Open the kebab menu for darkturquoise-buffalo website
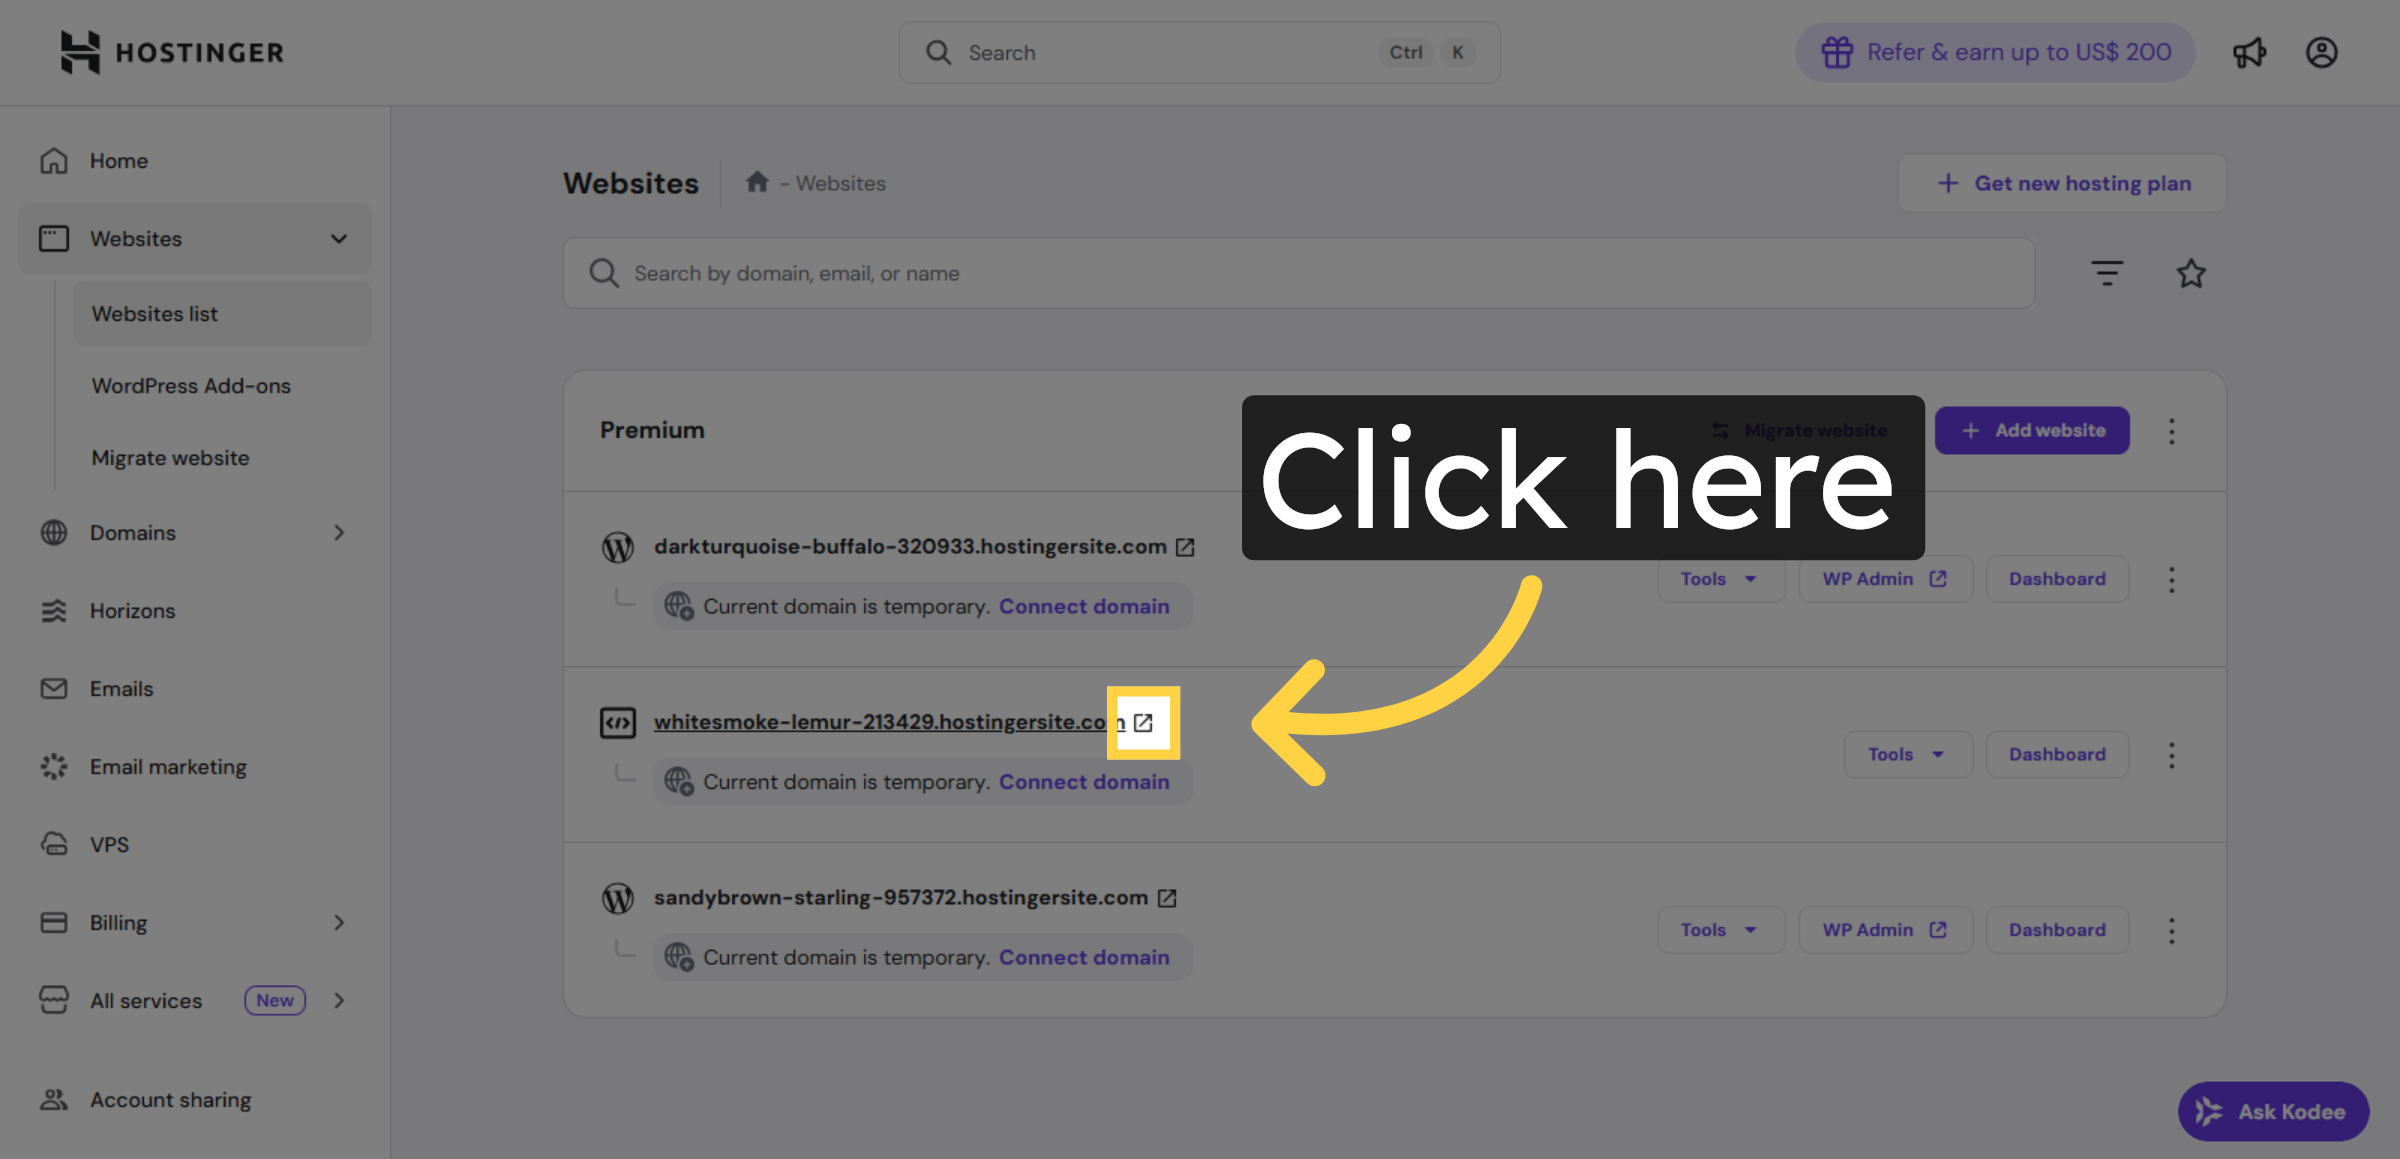This screenshot has width=2400, height=1159. coord(2172,578)
